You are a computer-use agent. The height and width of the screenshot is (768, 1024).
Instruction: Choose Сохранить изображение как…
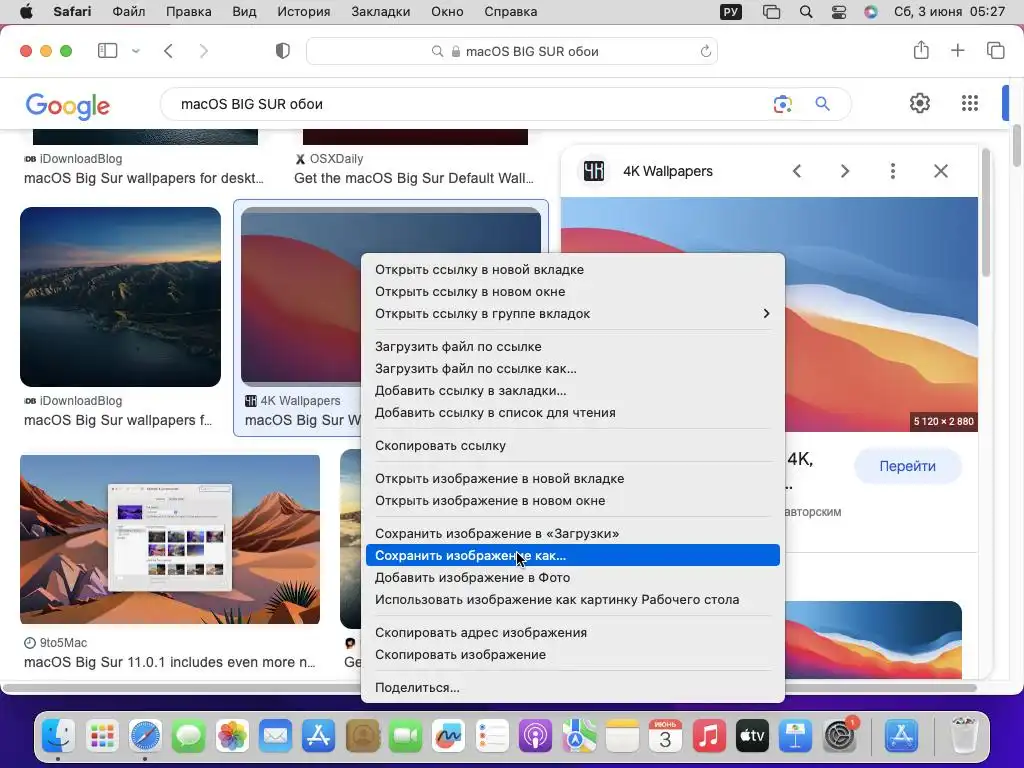(572, 555)
